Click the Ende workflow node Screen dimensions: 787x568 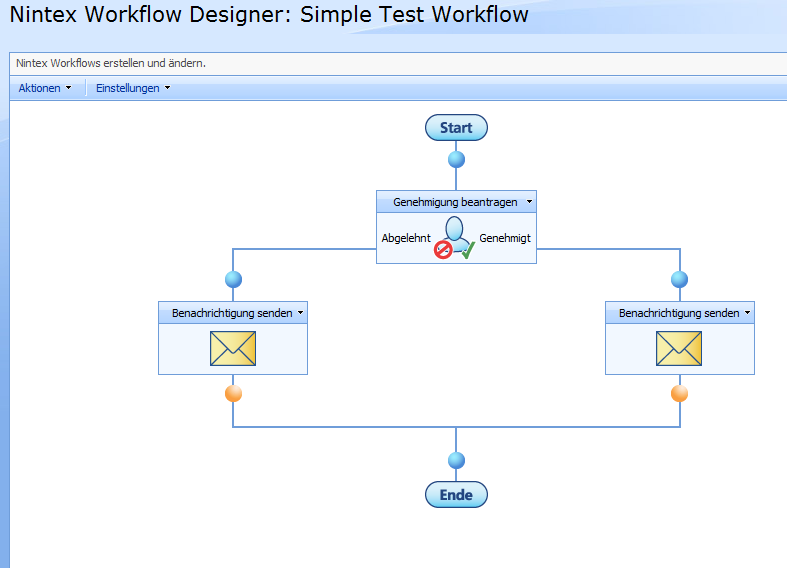tap(456, 495)
